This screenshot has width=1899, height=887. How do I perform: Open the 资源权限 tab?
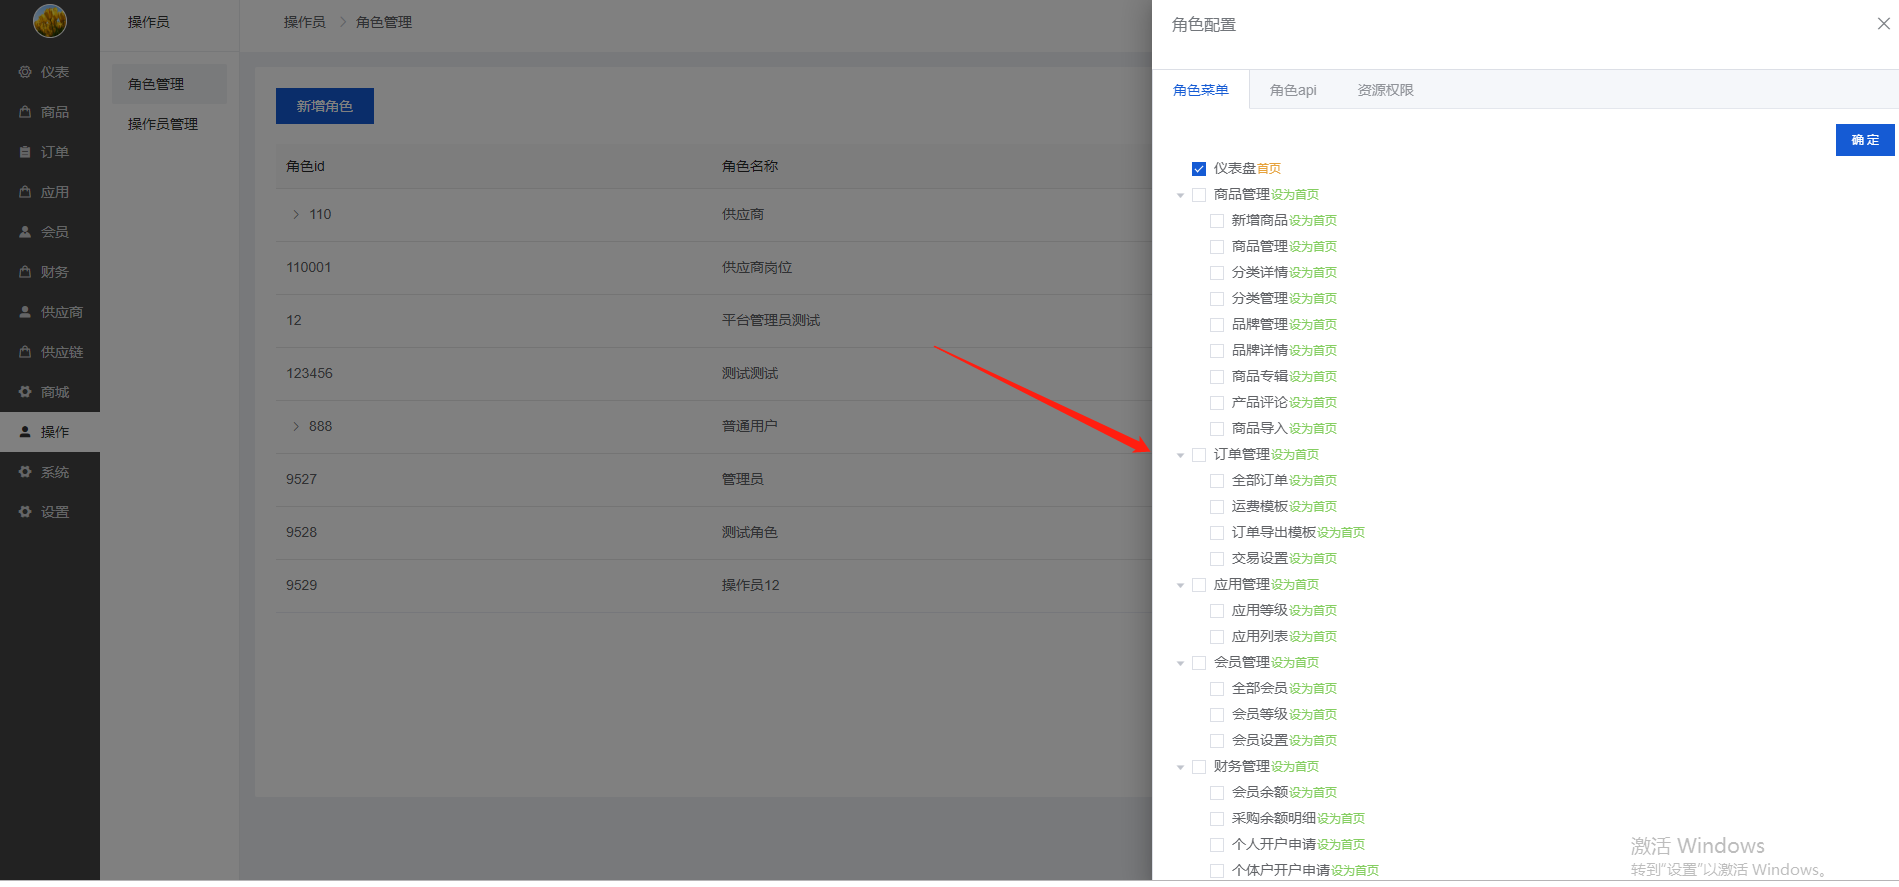[1385, 90]
